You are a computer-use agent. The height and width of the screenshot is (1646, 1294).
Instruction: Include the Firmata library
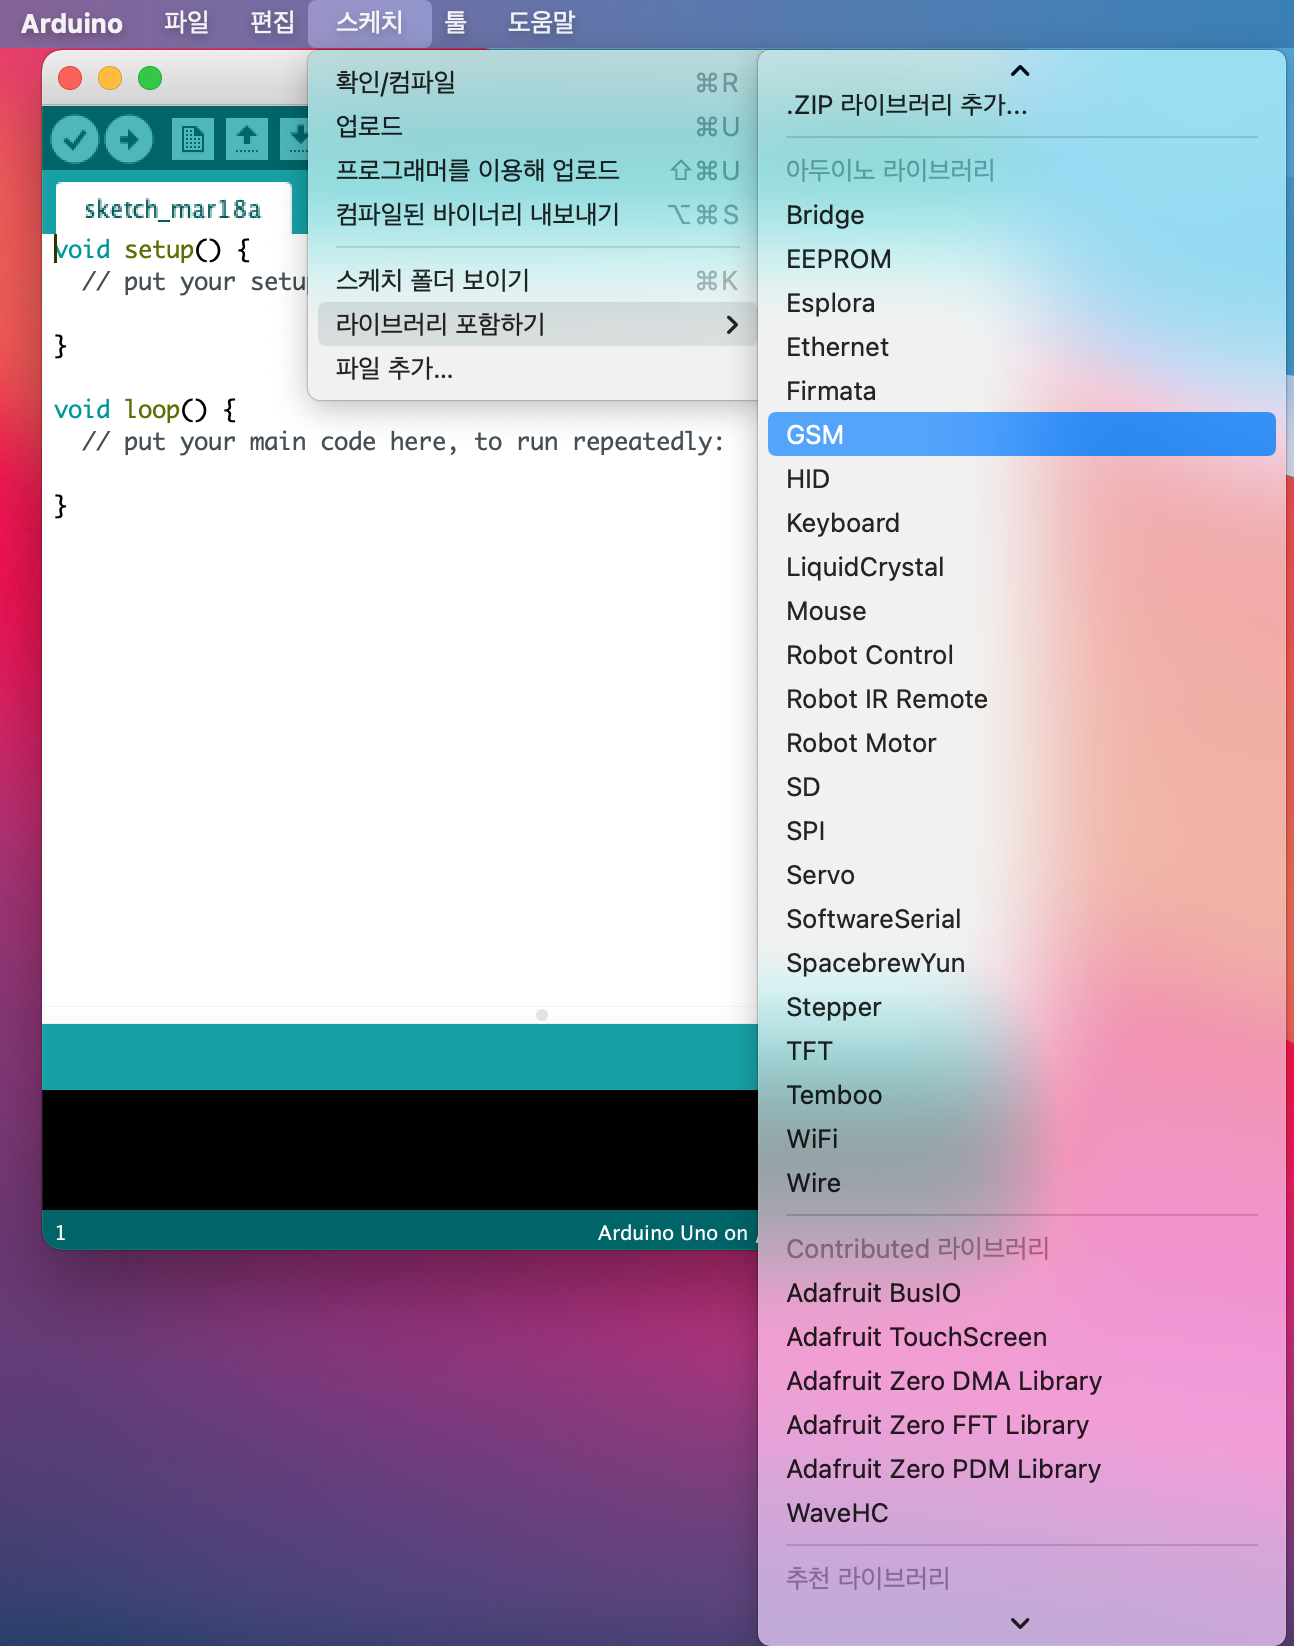[x=1021, y=391]
